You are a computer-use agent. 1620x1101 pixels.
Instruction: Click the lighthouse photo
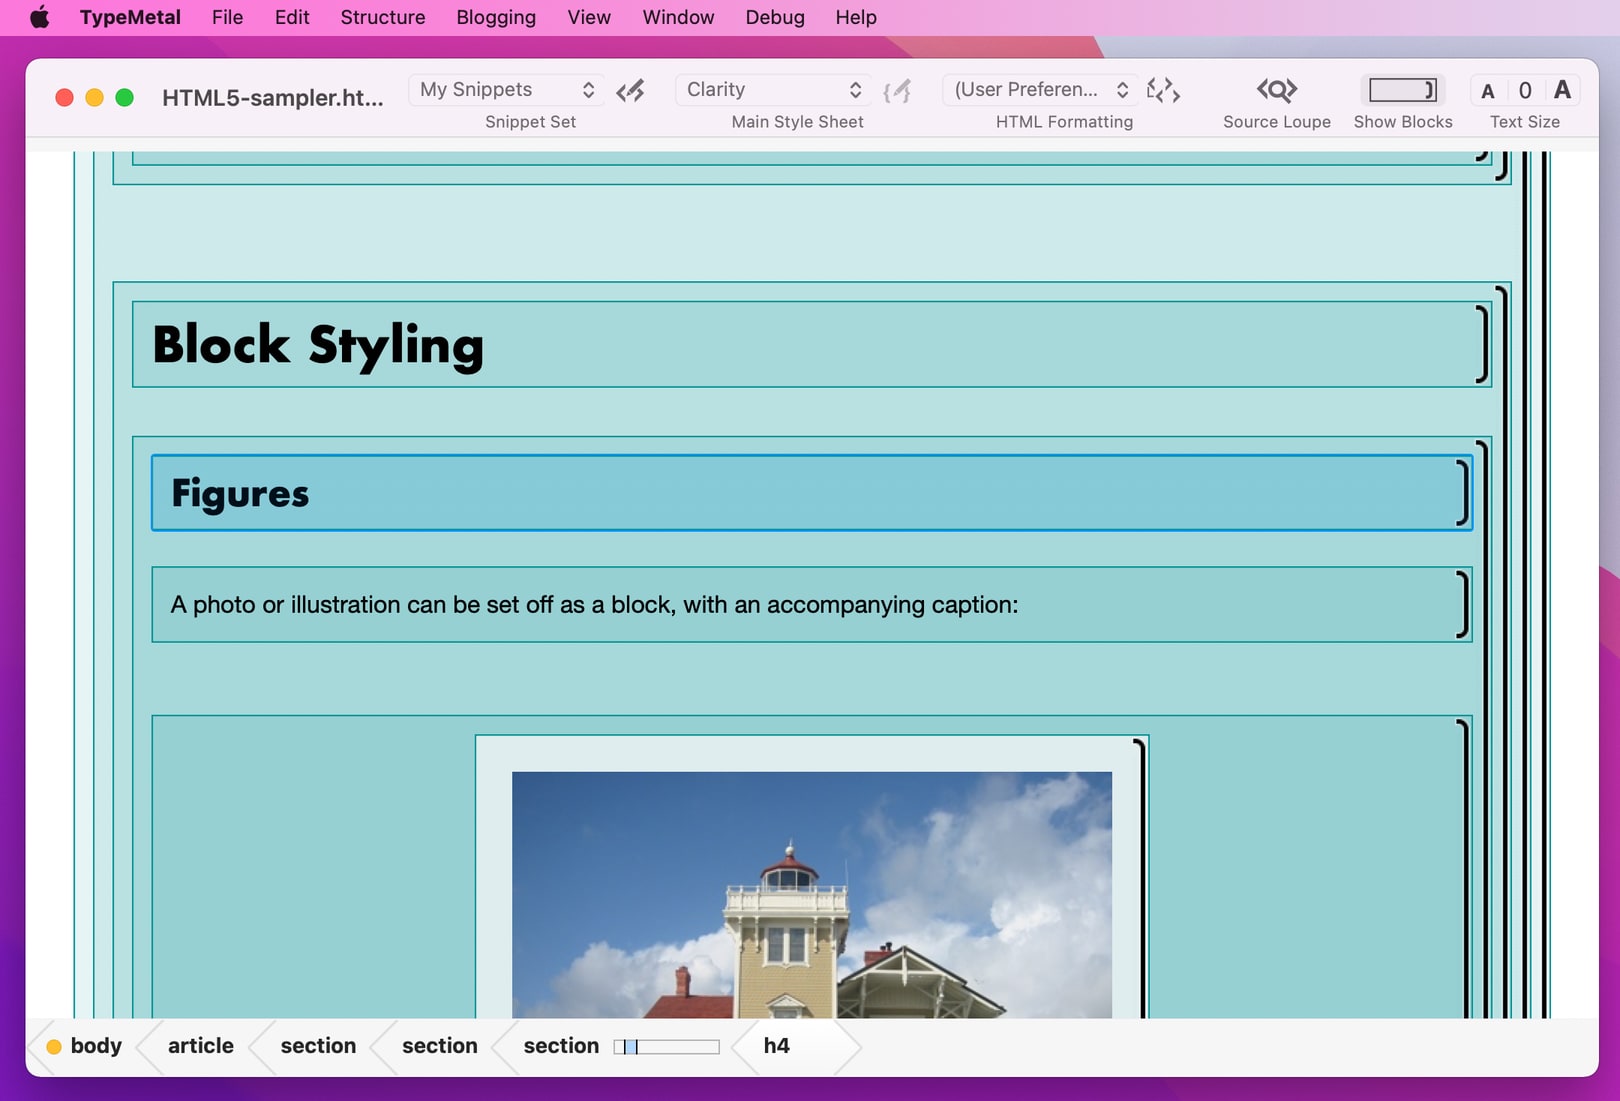tap(812, 895)
